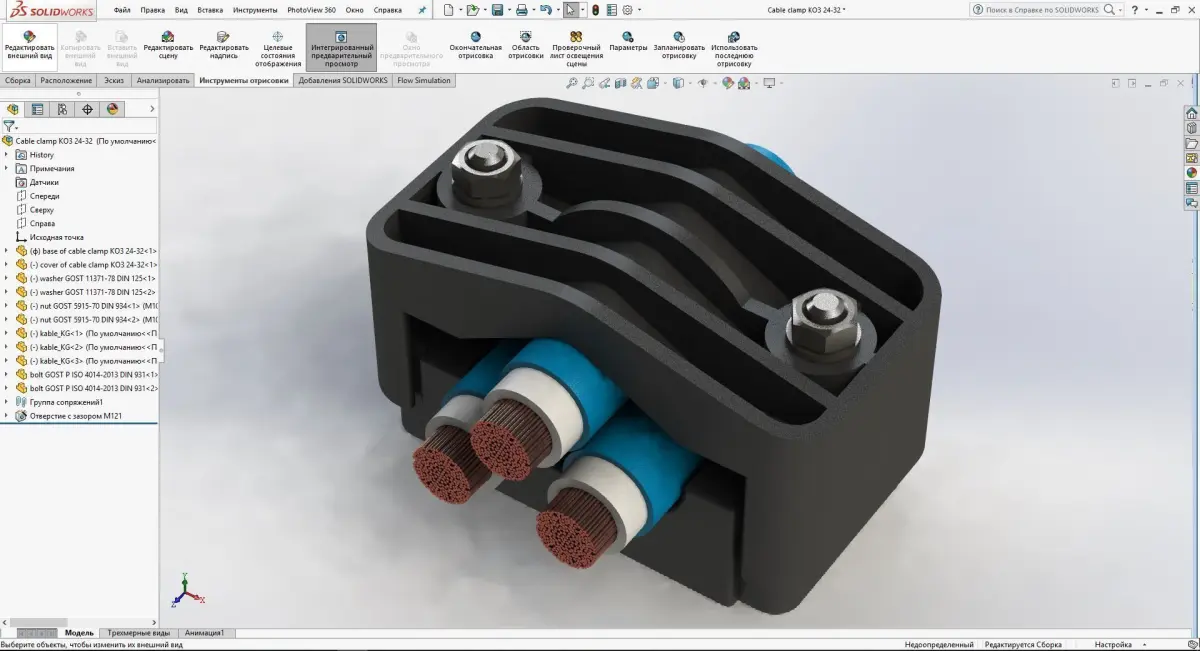Click Zoom to fit icon
This screenshot has height=651, width=1200.
pos(573,83)
